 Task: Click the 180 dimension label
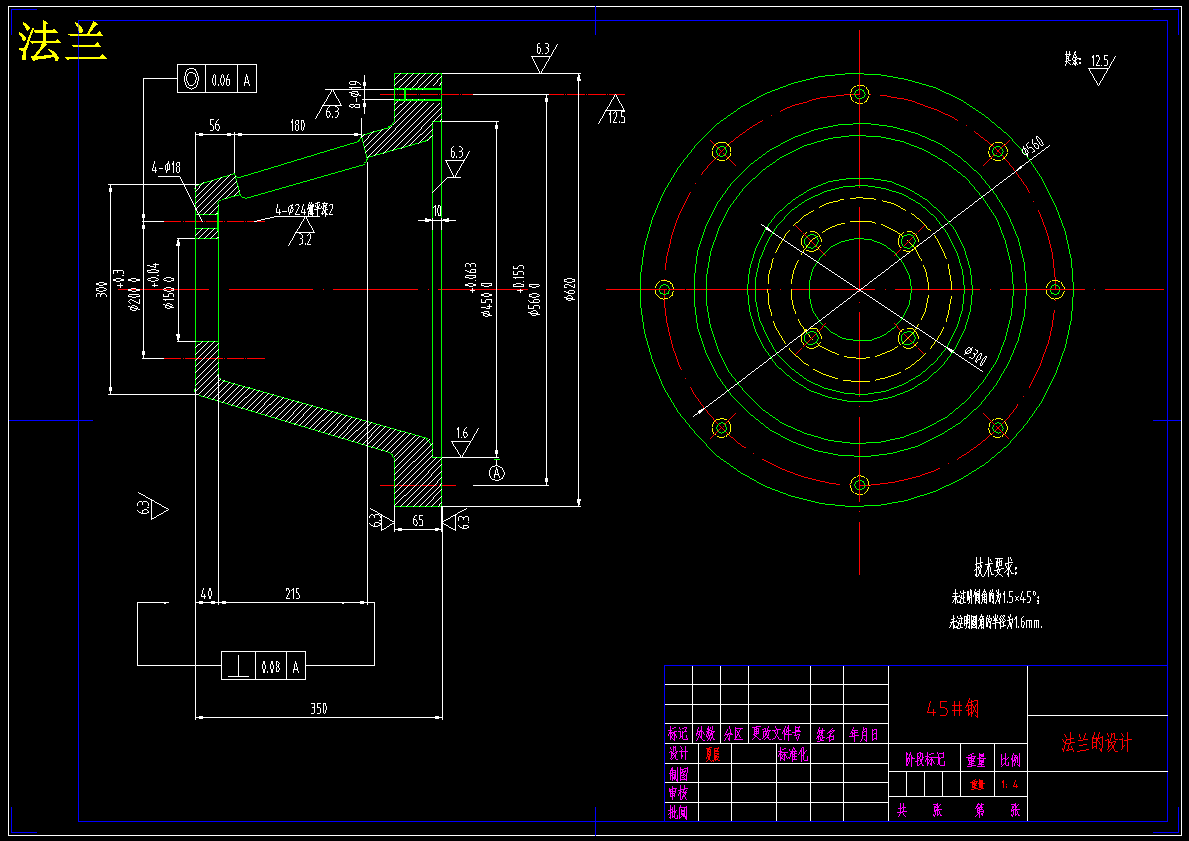coord(297,125)
